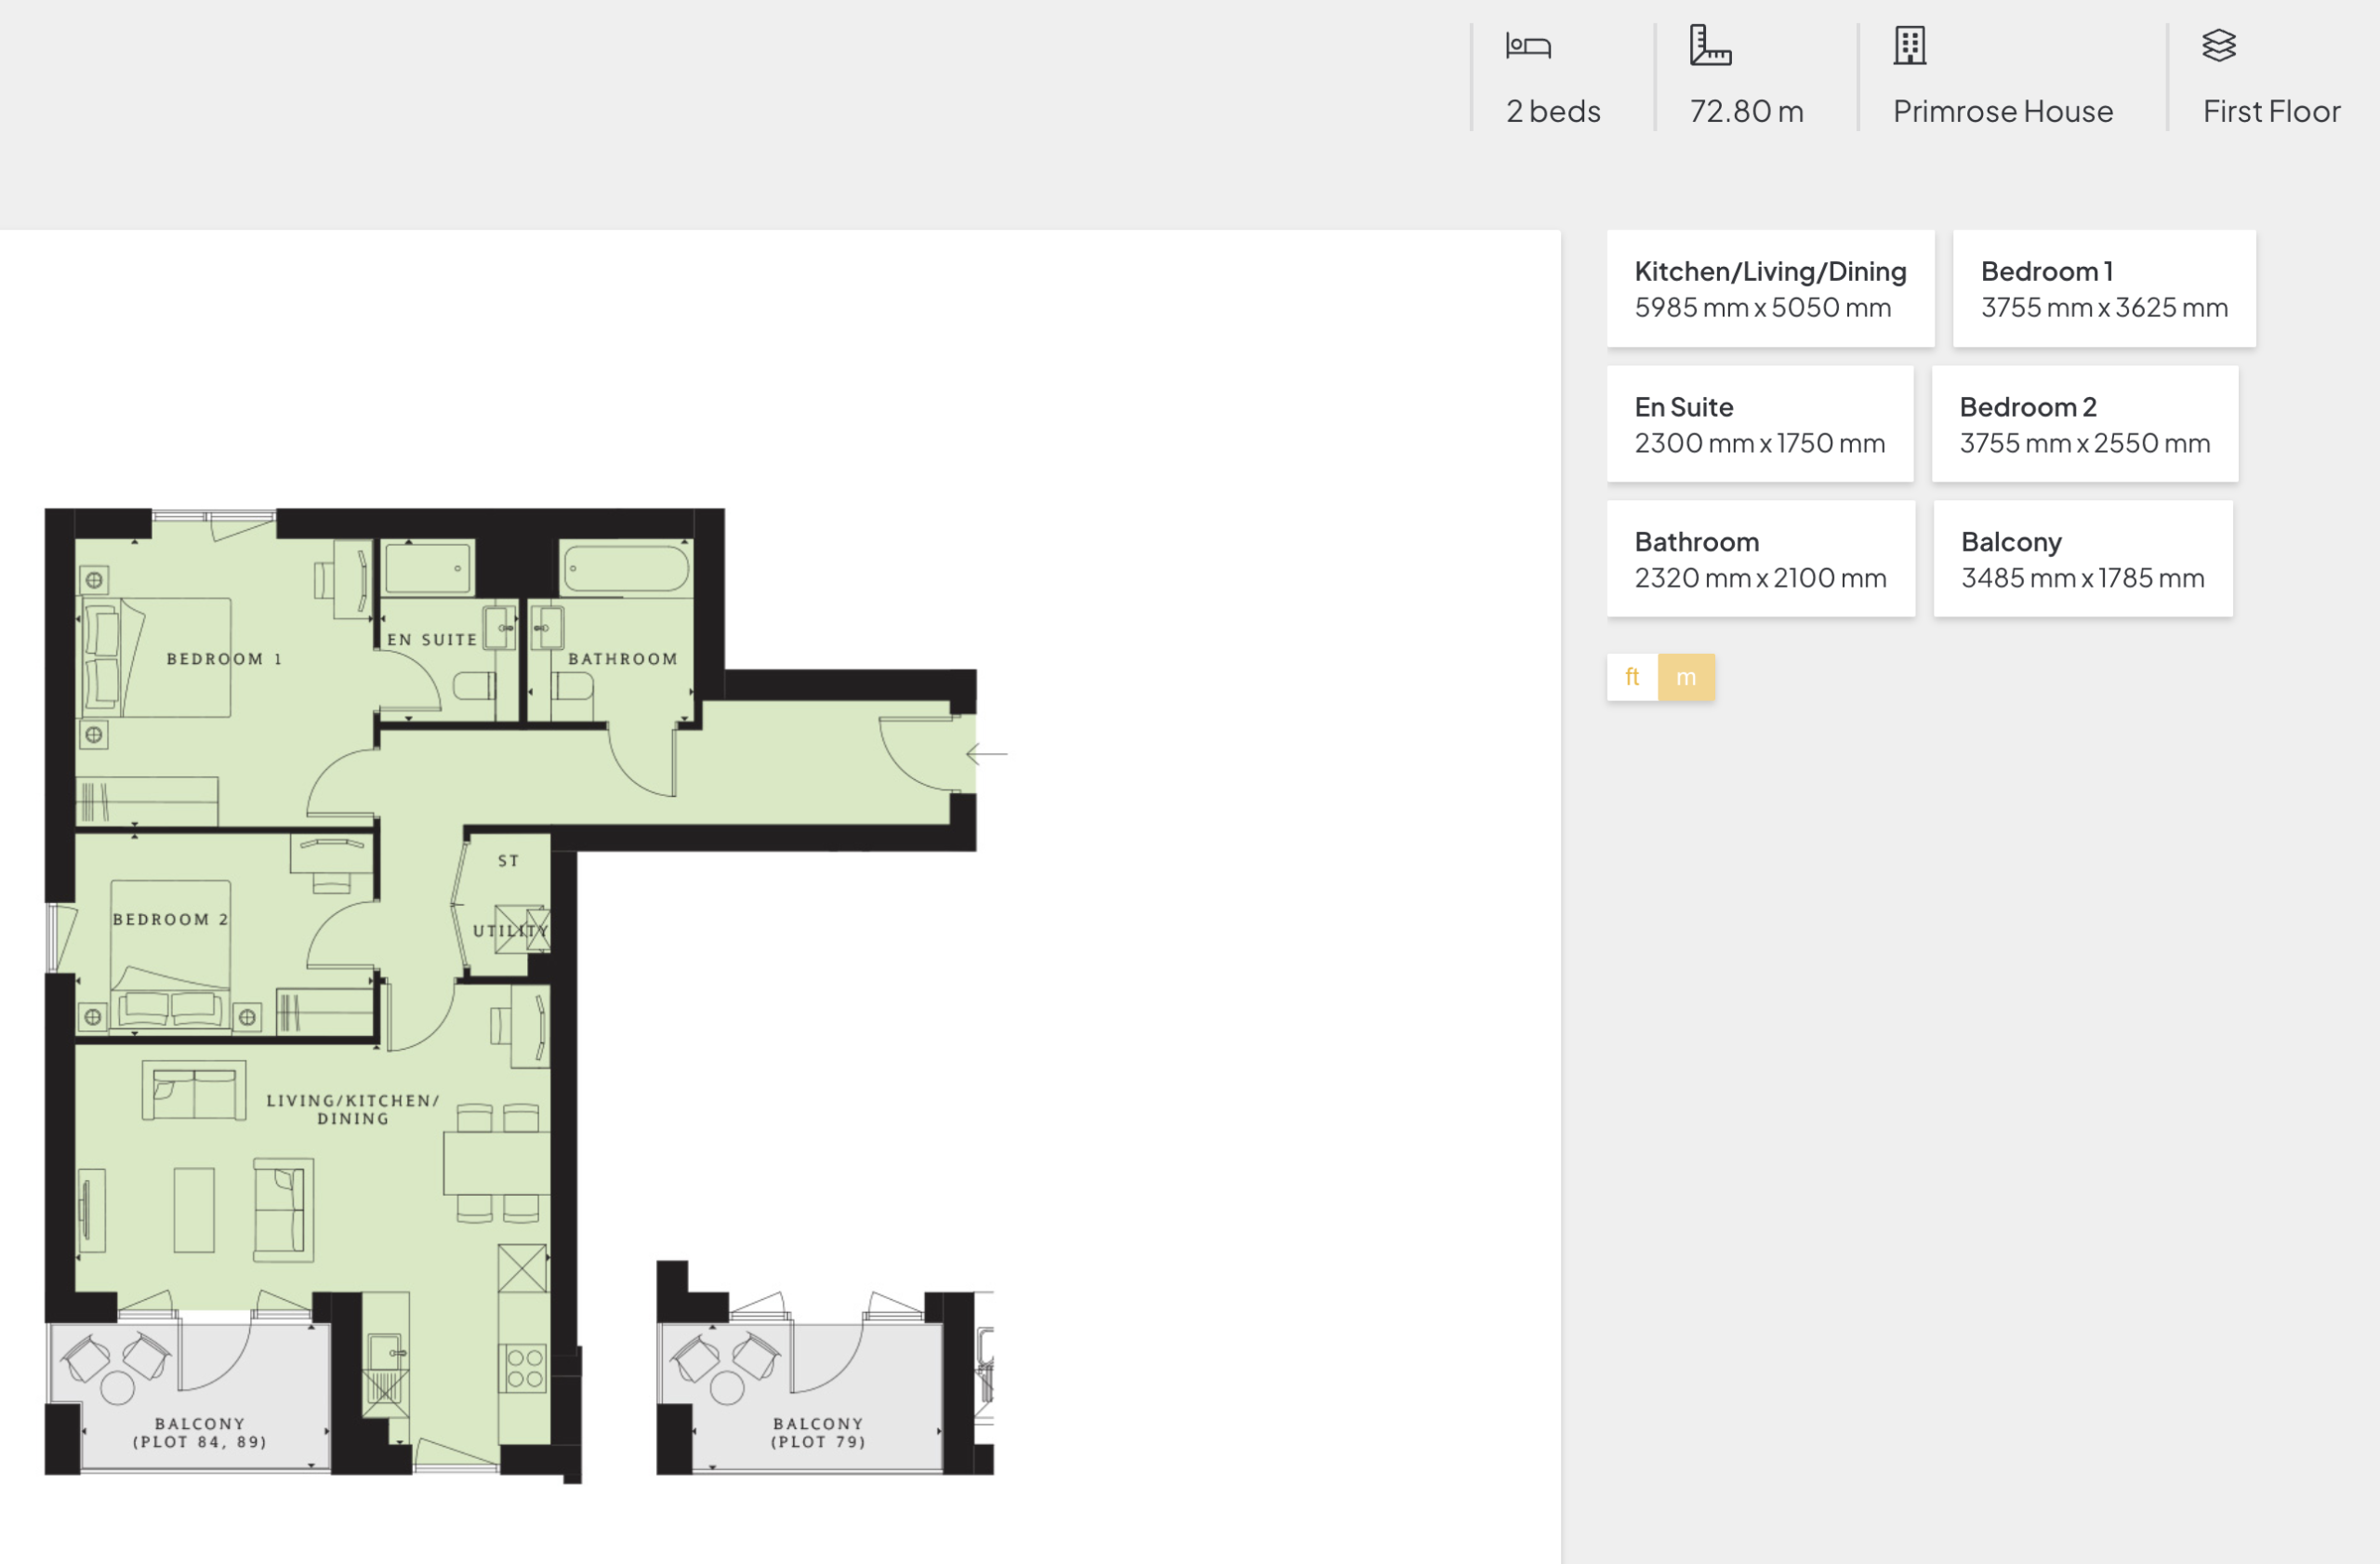Viewport: 2380px width, 1564px height.
Task: Click the layers icon above First Floor
Action: click(2218, 46)
